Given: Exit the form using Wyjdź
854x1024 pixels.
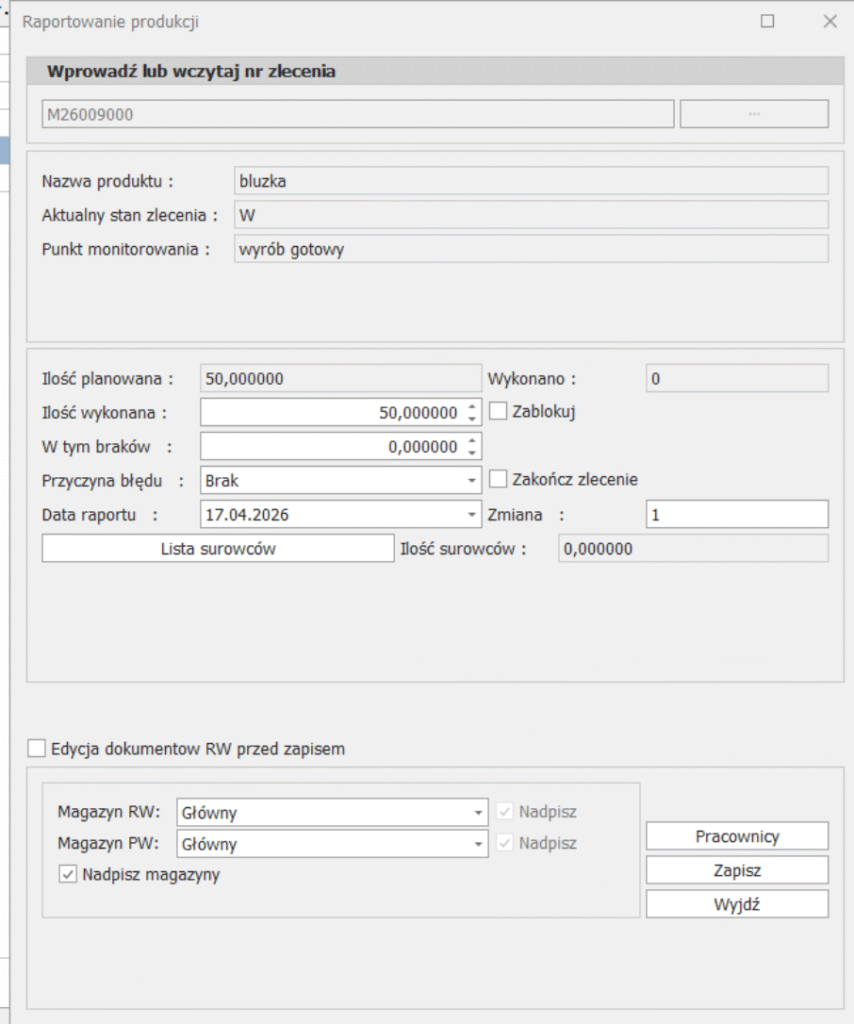Looking at the screenshot, I should pos(737,904).
